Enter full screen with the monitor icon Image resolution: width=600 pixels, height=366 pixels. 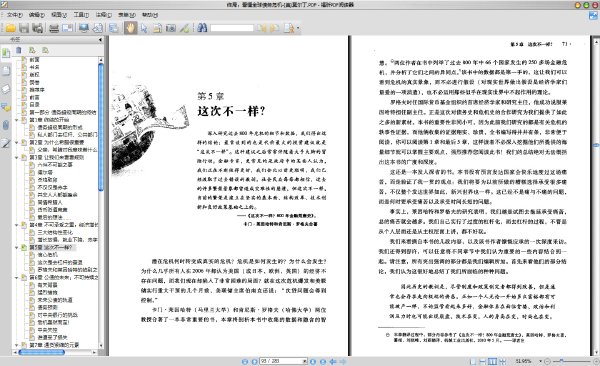point(84,28)
